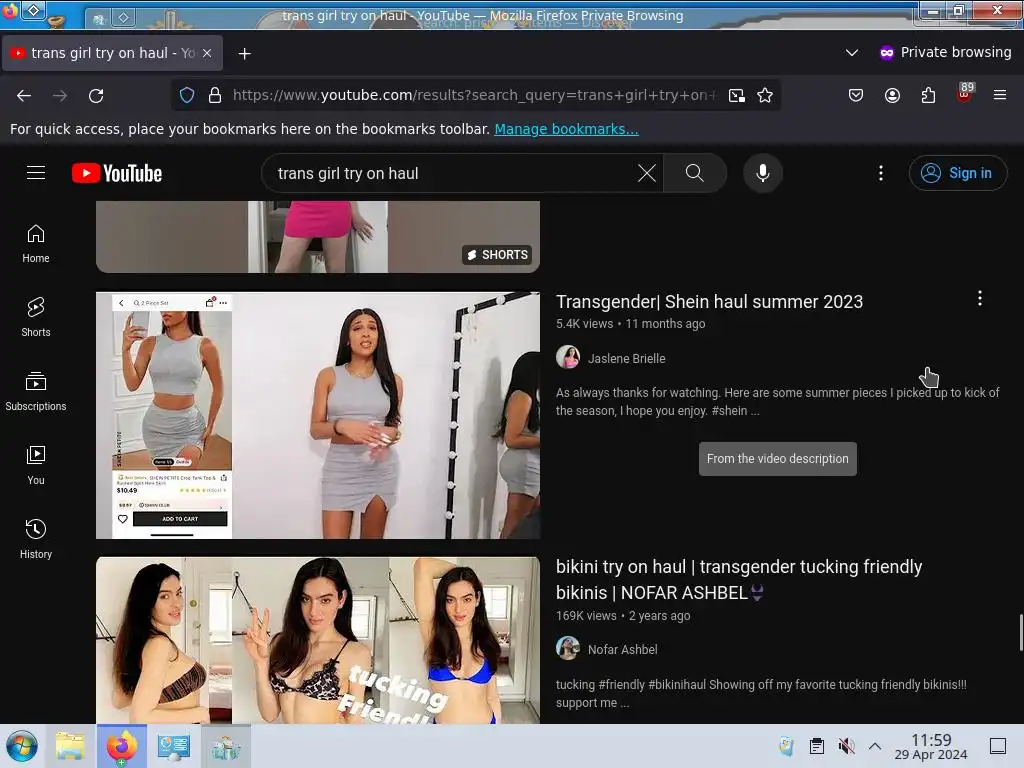1024x768 pixels.
Task: Open more options for Shein haul video
Action: [x=980, y=298]
